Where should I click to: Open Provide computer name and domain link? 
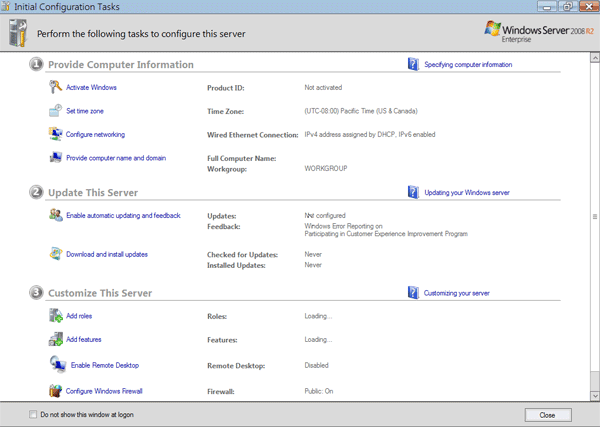[116, 158]
